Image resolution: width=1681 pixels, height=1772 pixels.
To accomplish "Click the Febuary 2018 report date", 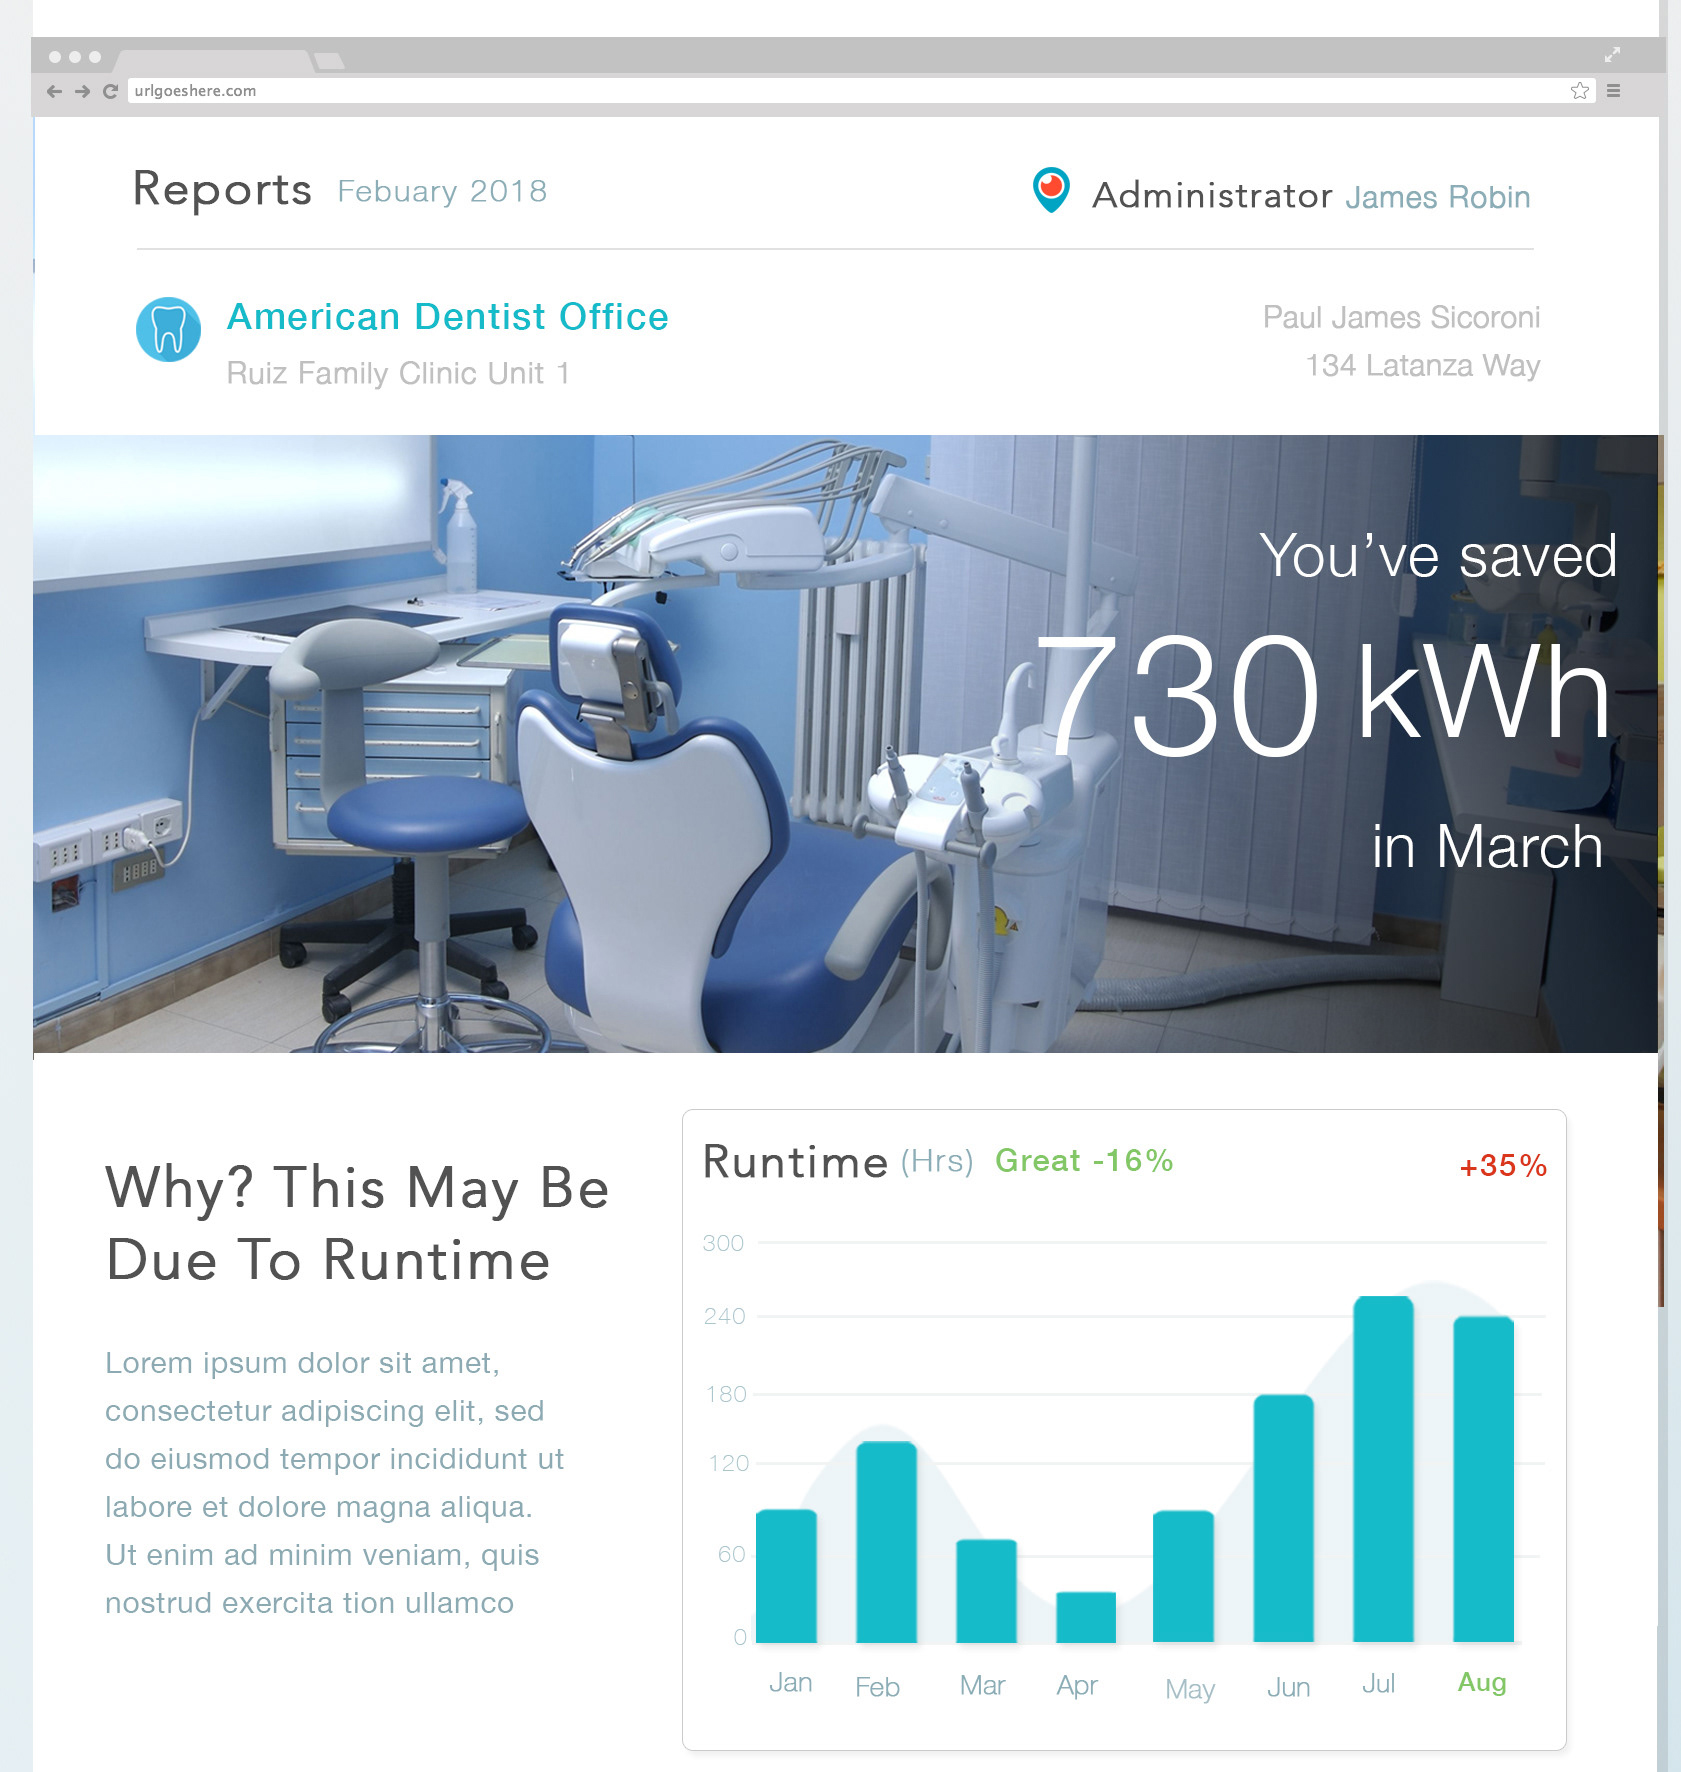I will point(442,191).
